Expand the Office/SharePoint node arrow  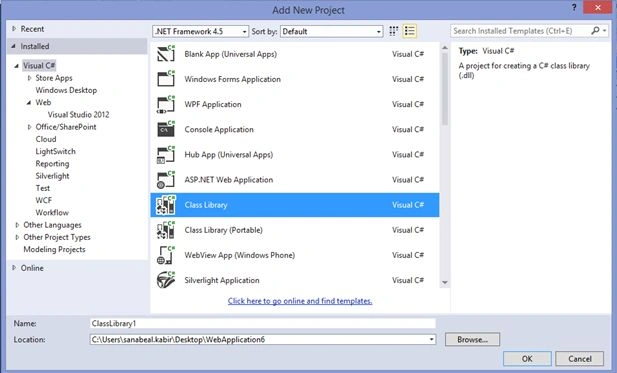coord(29,127)
